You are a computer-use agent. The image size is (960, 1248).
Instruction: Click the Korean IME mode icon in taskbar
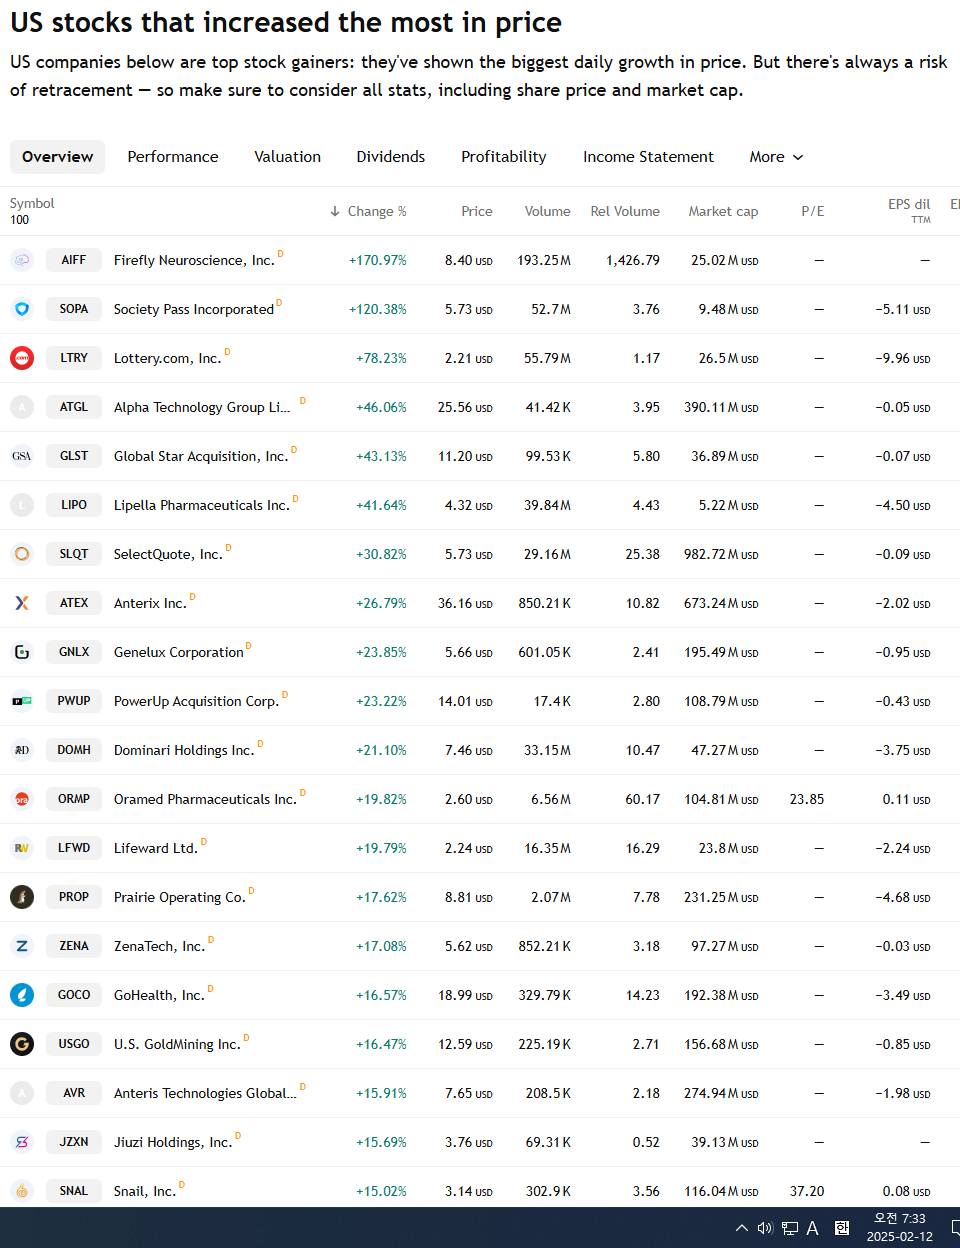coord(842,1228)
